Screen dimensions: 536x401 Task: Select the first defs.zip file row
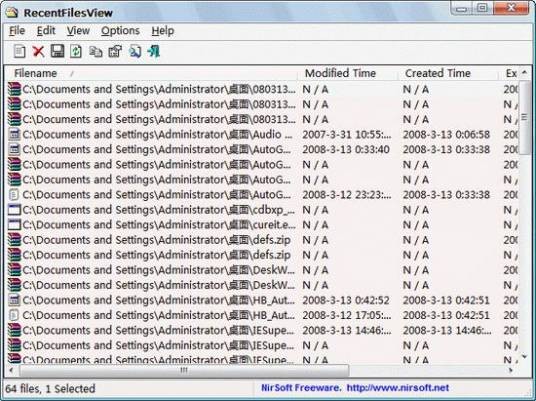tap(262, 240)
